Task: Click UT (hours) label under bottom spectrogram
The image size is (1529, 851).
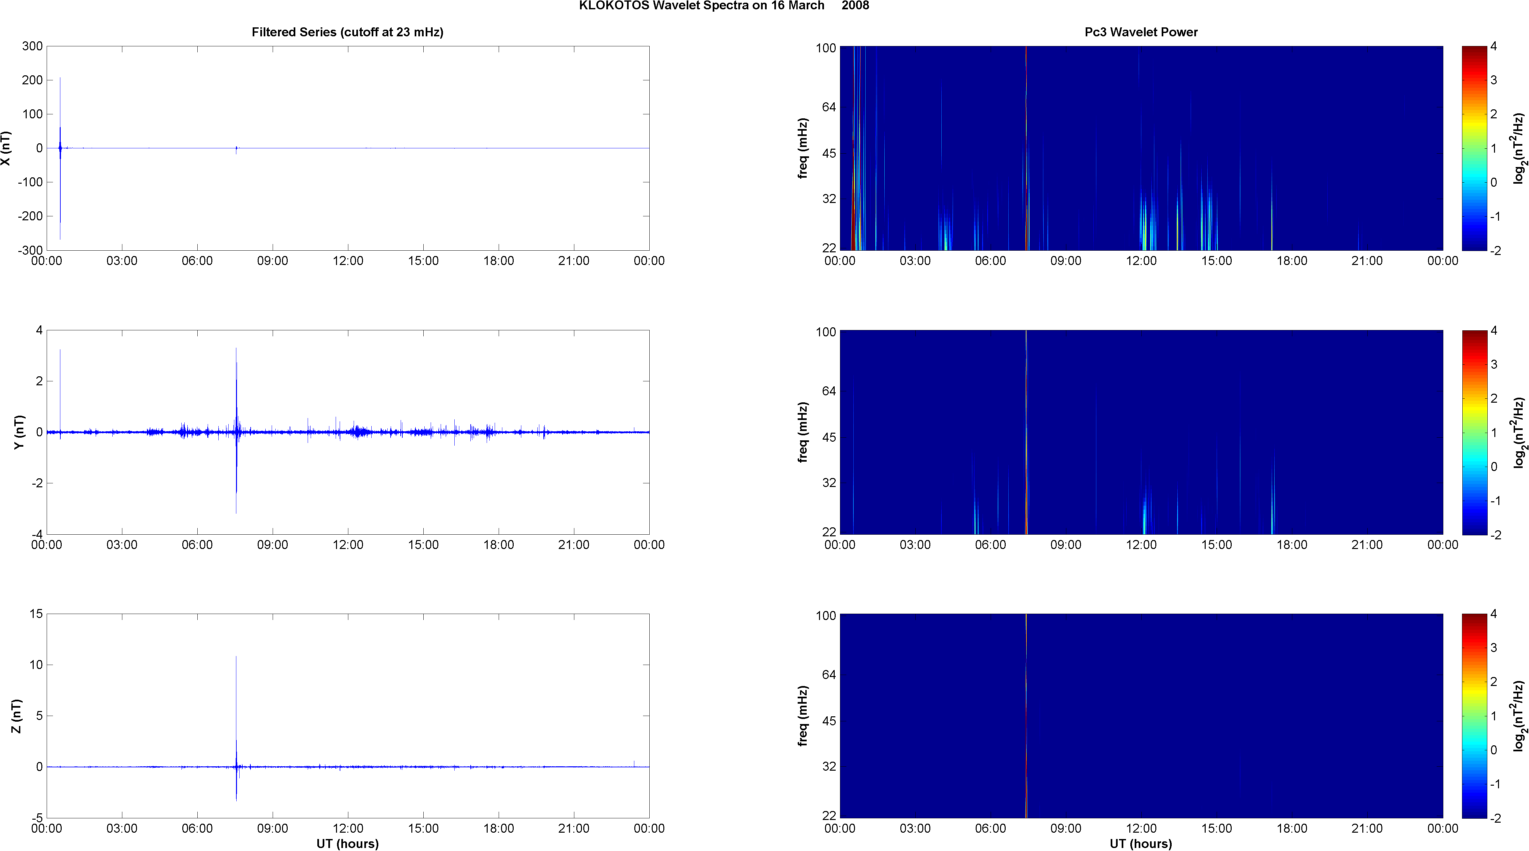Action: 1141,843
